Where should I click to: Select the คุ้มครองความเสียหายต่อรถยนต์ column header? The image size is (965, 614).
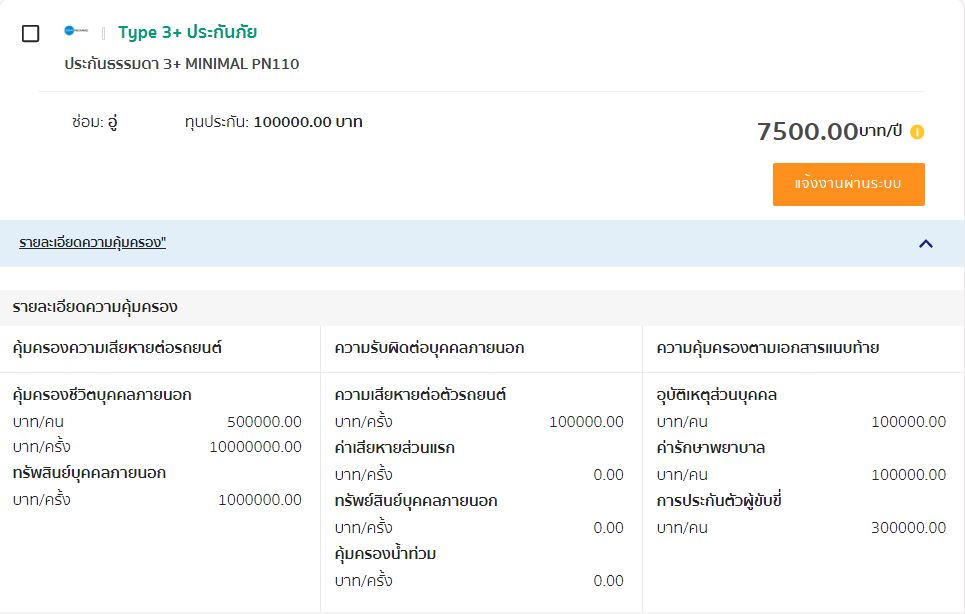[117, 348]
